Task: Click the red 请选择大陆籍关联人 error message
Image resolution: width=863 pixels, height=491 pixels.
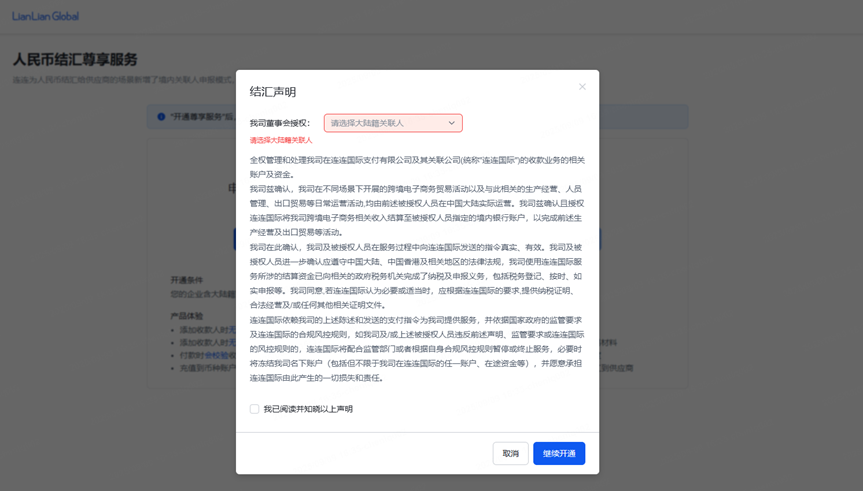Action: pyautogui.click(x=281, y=140)
